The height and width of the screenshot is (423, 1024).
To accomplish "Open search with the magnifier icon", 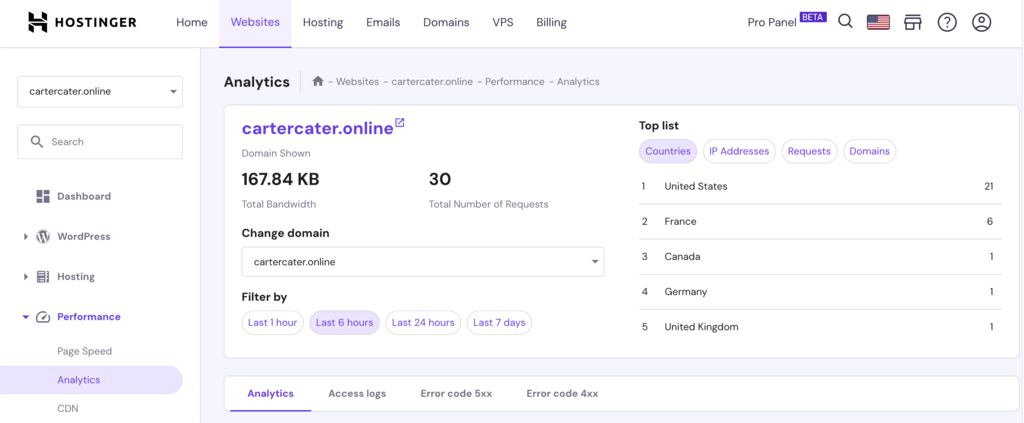I will pos(845,22).
